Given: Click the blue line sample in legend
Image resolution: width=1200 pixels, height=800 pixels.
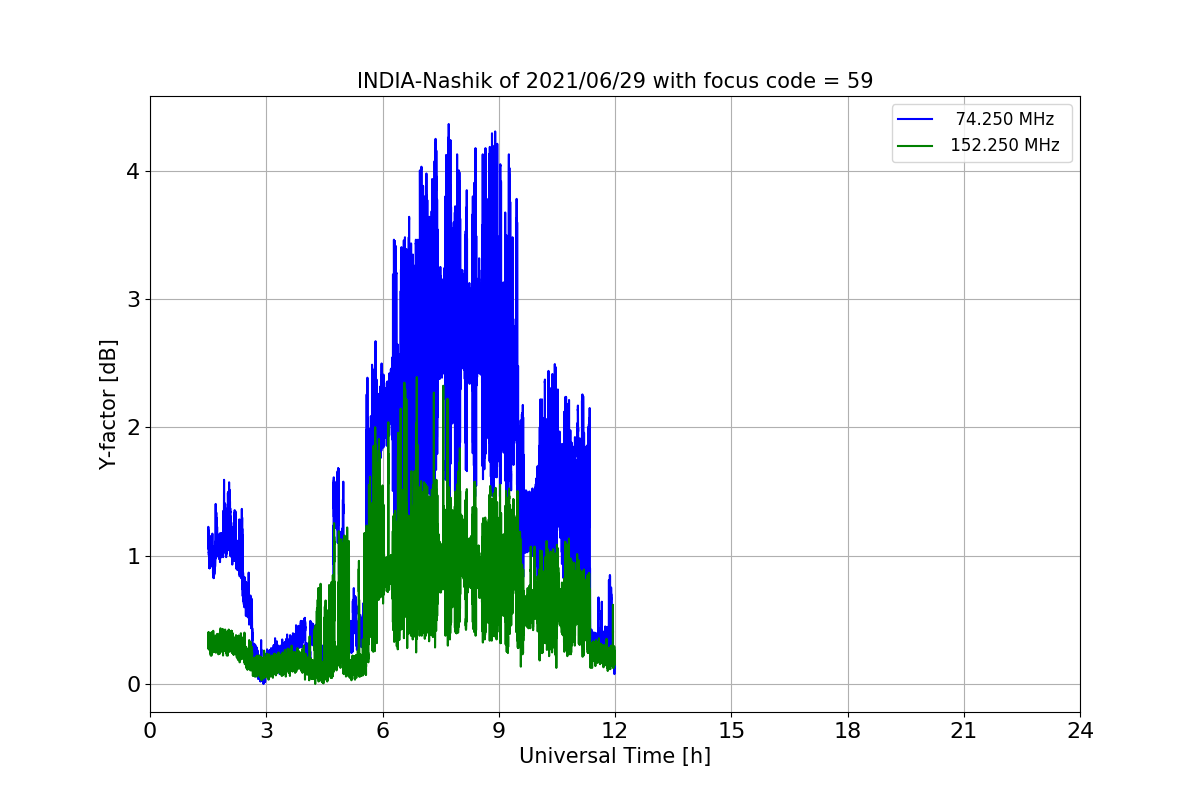Looking at the screenshot, I should point(915,120).
